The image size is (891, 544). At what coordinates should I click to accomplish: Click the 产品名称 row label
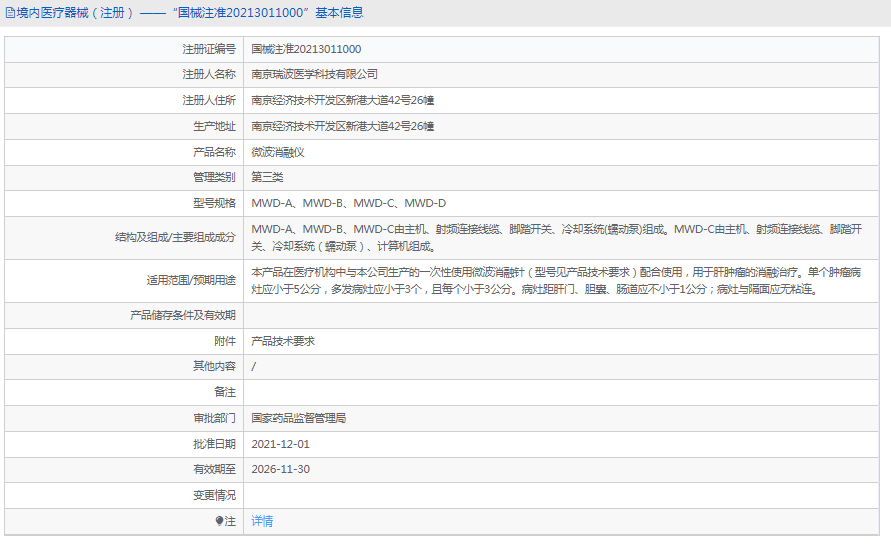pyautogui.click(x=214, y=152)
